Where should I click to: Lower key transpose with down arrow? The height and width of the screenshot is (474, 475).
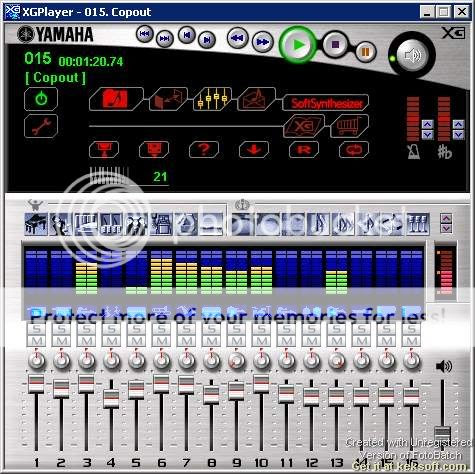tap(458, 134)
